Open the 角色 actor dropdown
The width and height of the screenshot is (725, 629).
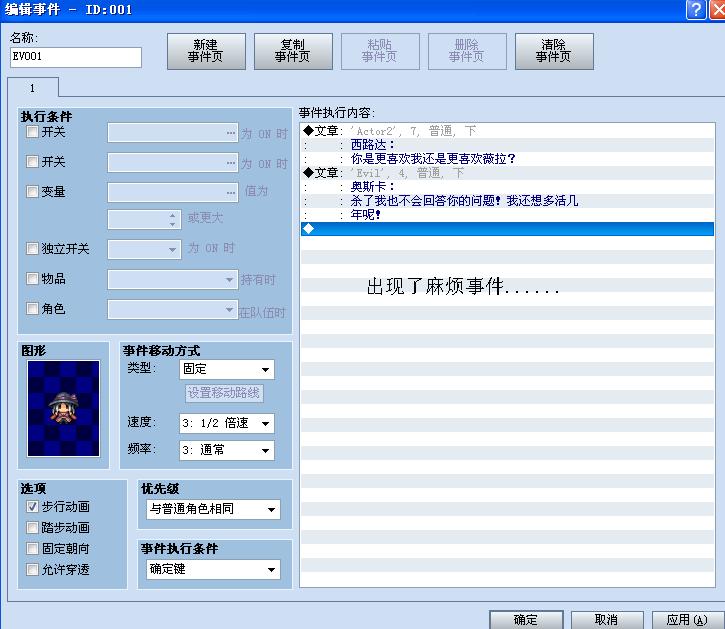tap(173, 309)
